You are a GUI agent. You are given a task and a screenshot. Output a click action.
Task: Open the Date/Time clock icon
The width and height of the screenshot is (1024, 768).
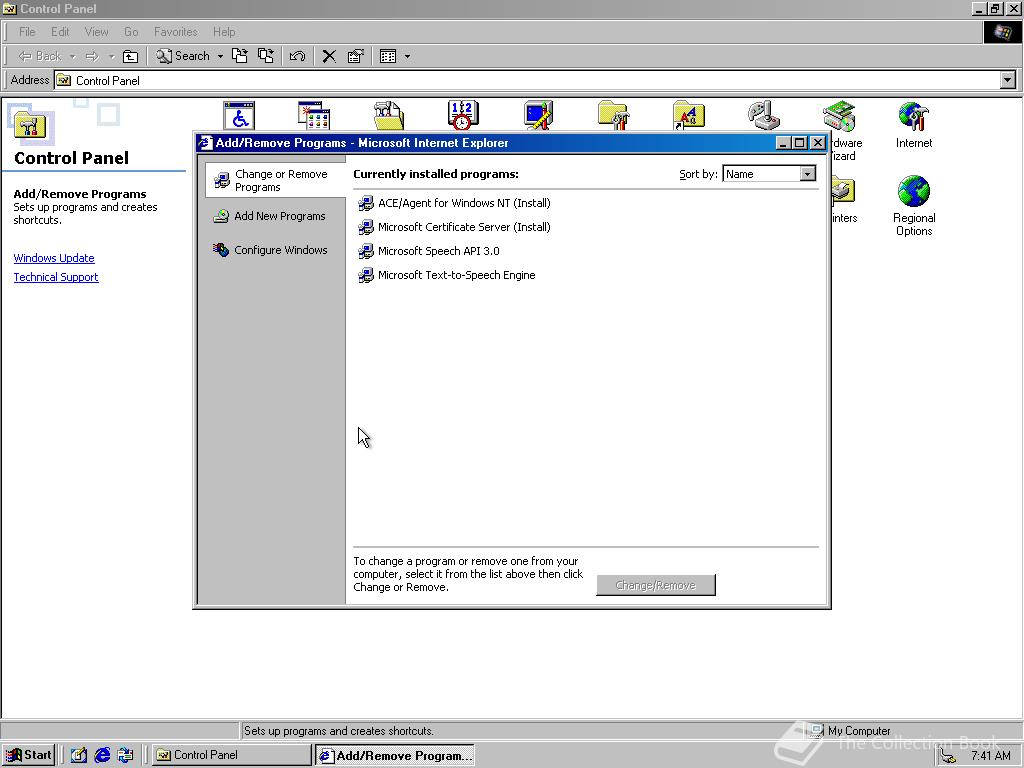[463, 116]
